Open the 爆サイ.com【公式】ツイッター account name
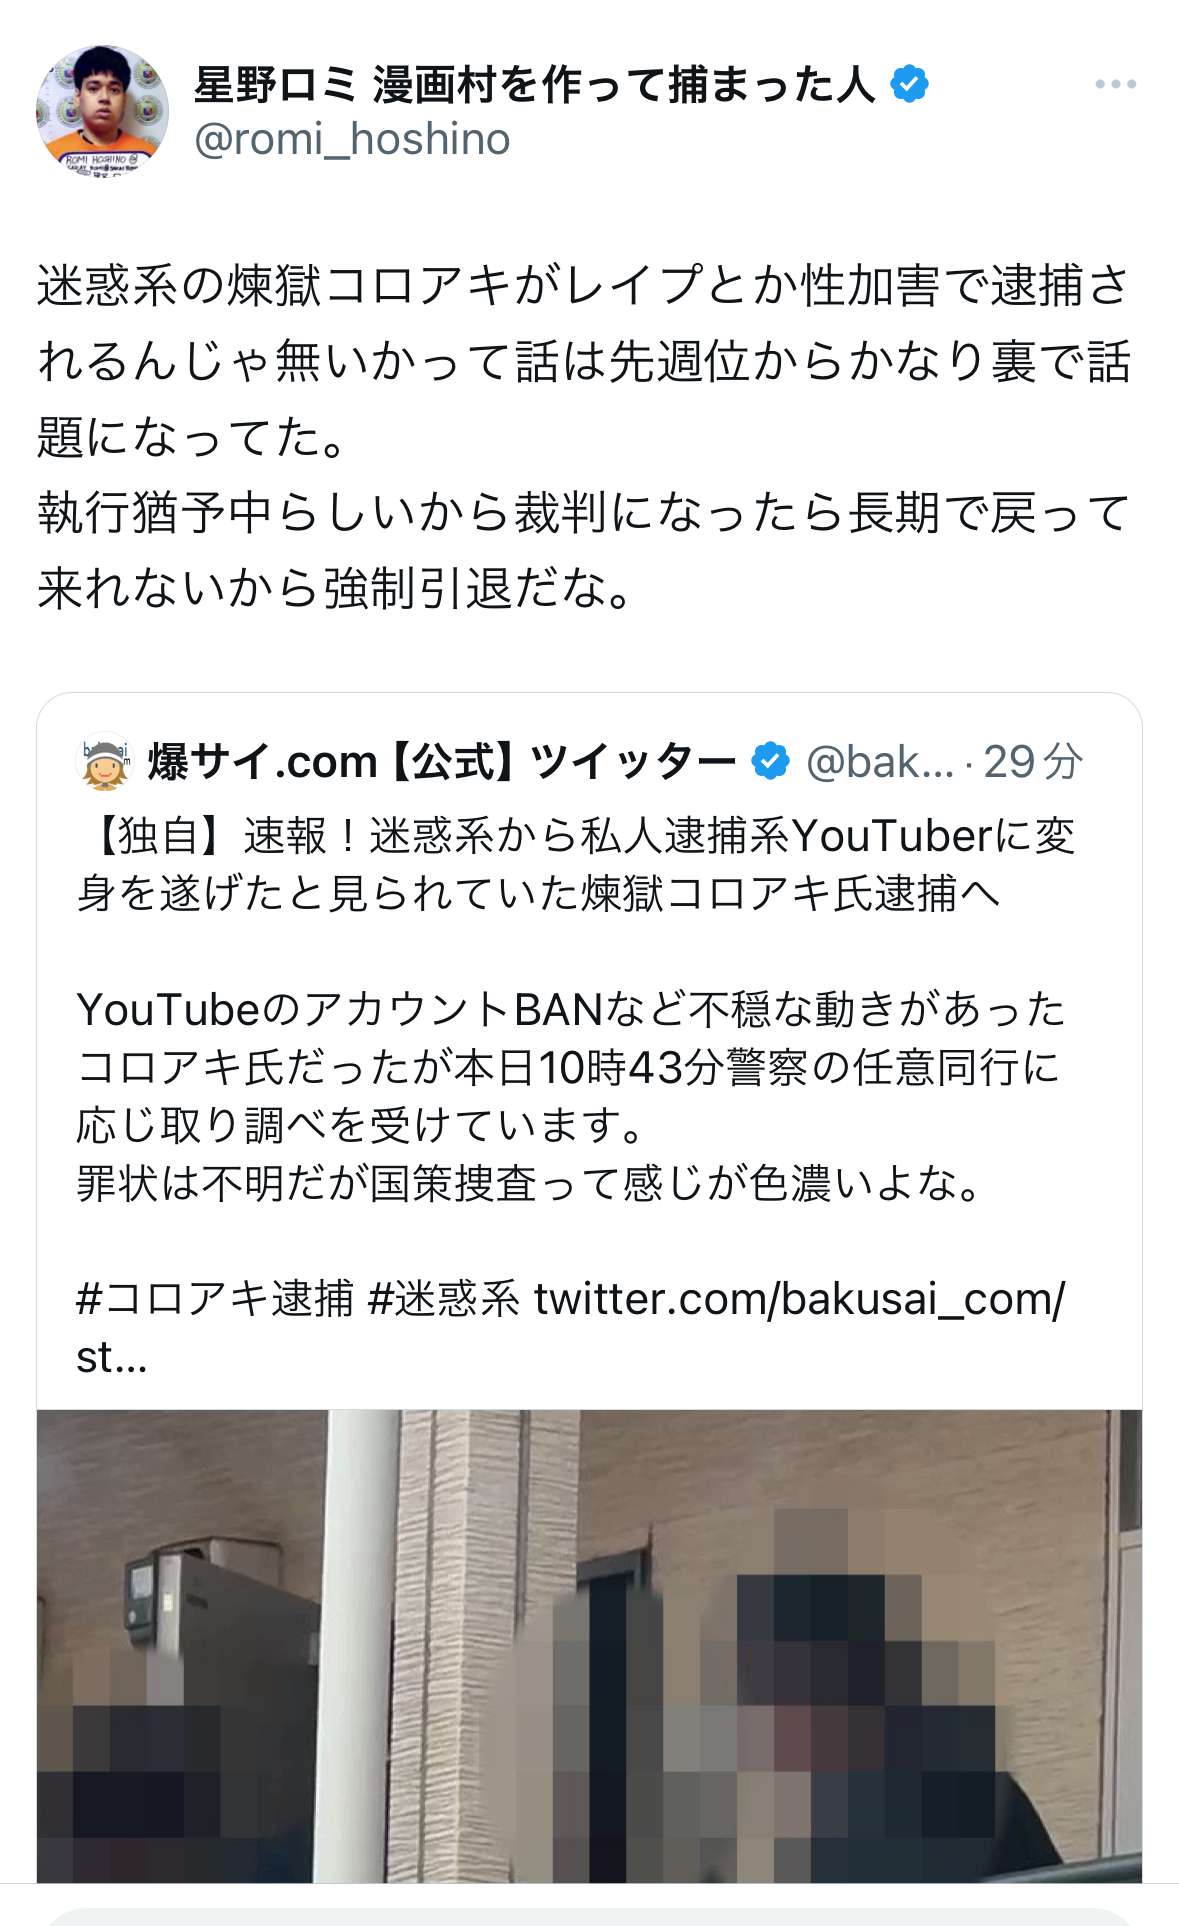The width and height of the screenshot is (1179, 1926). click(x=442, y=762)
